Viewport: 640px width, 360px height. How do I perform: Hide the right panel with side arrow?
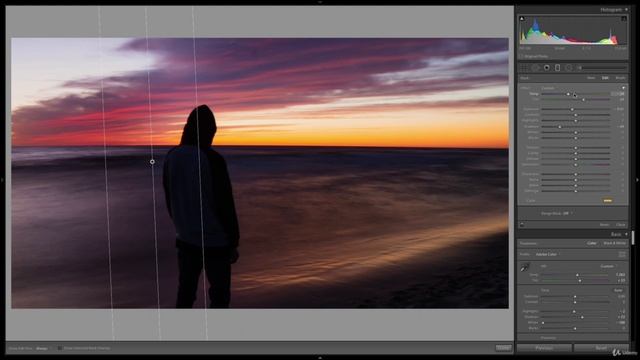637,180
